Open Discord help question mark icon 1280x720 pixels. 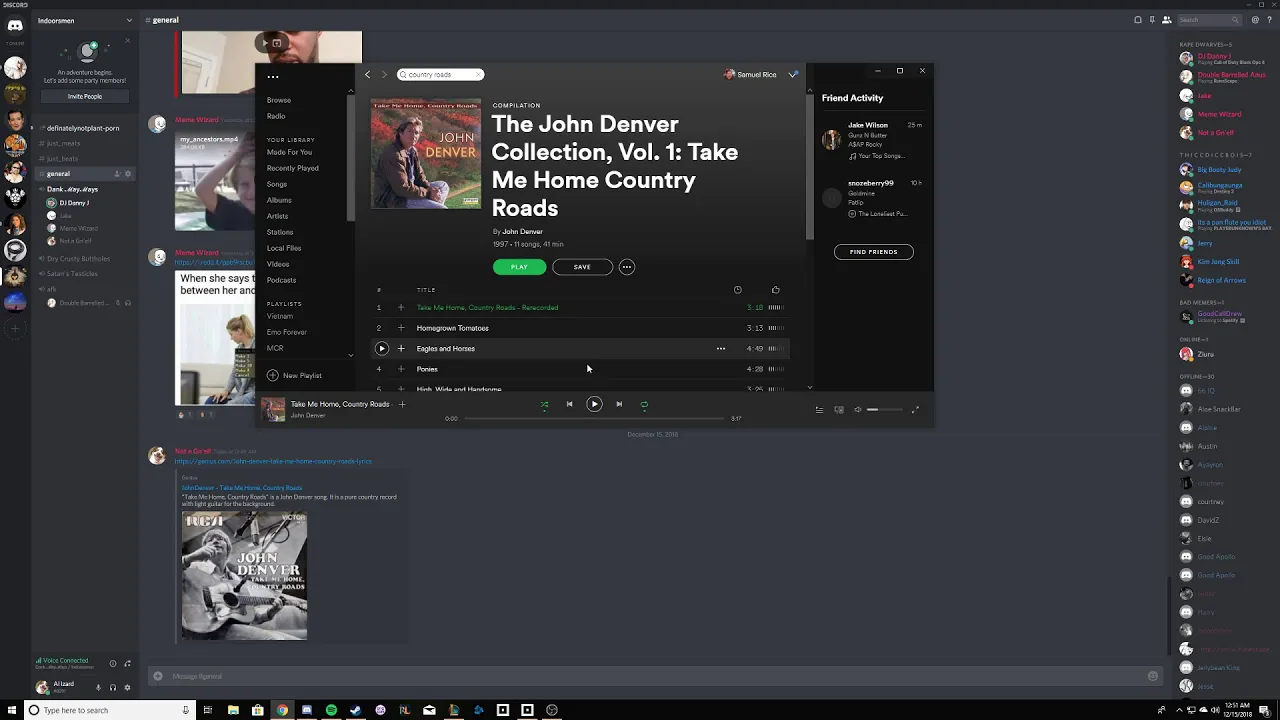[1269, 20]
